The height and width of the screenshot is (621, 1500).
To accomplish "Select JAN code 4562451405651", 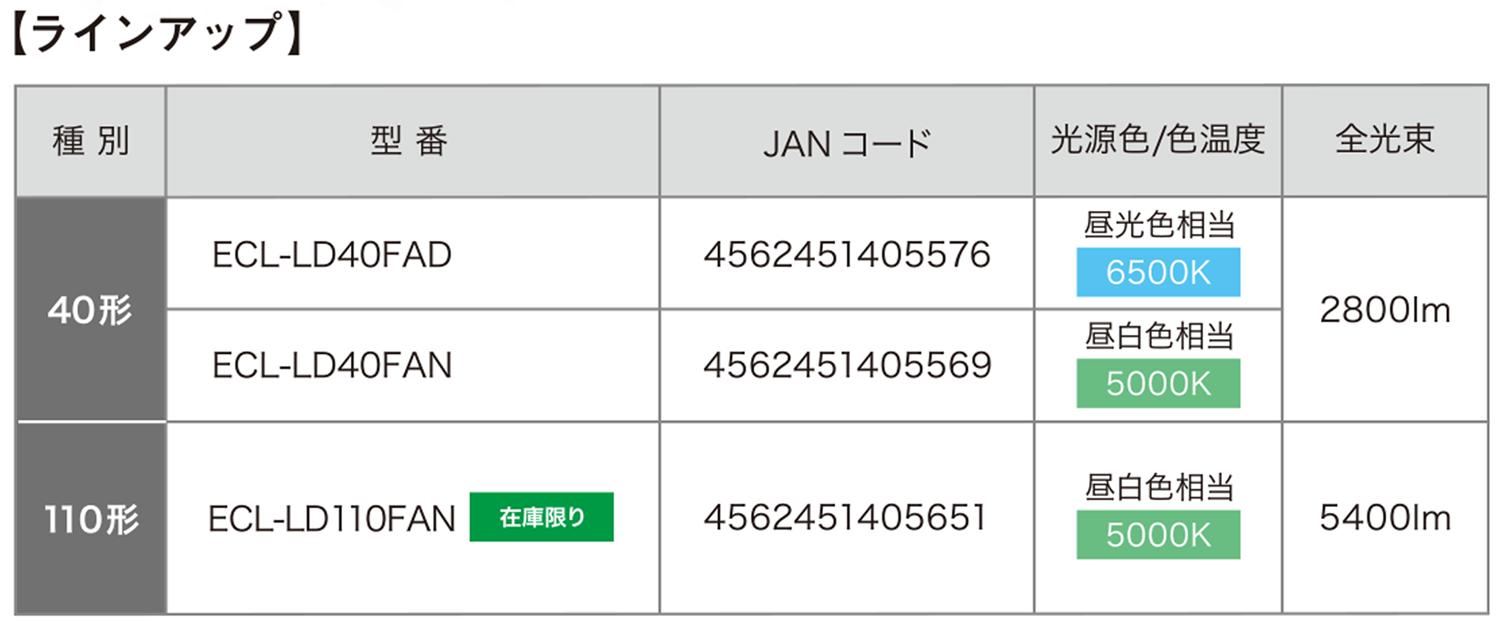I will tap(845, 517).
